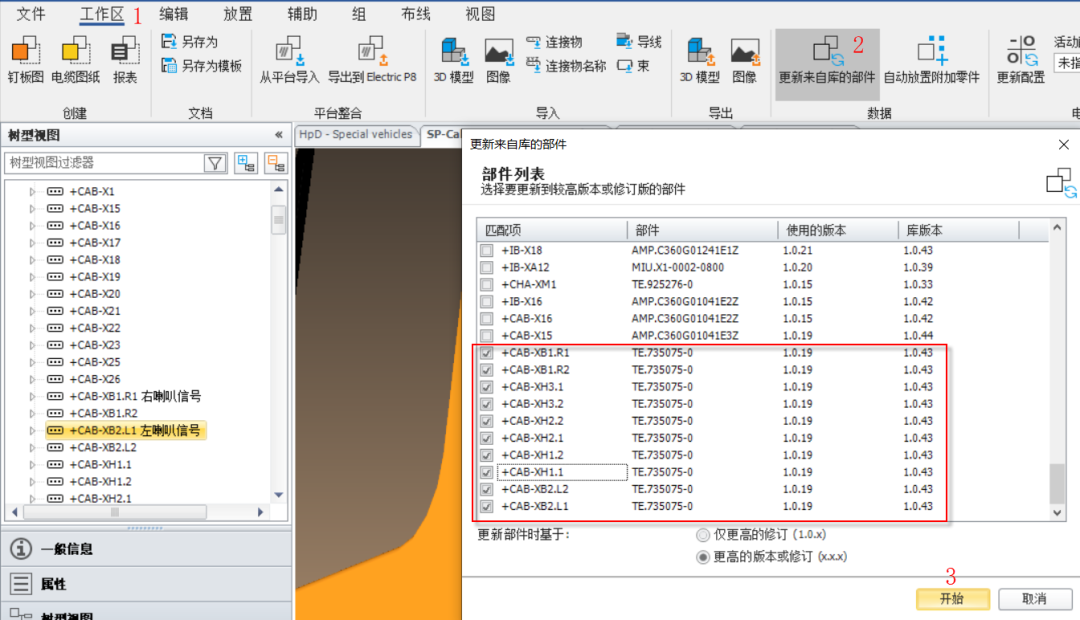The height and width of the screenshot is (620, 1080).
Task: Click 导出到 Electric P8 icon
Action: tap(371, 50)
